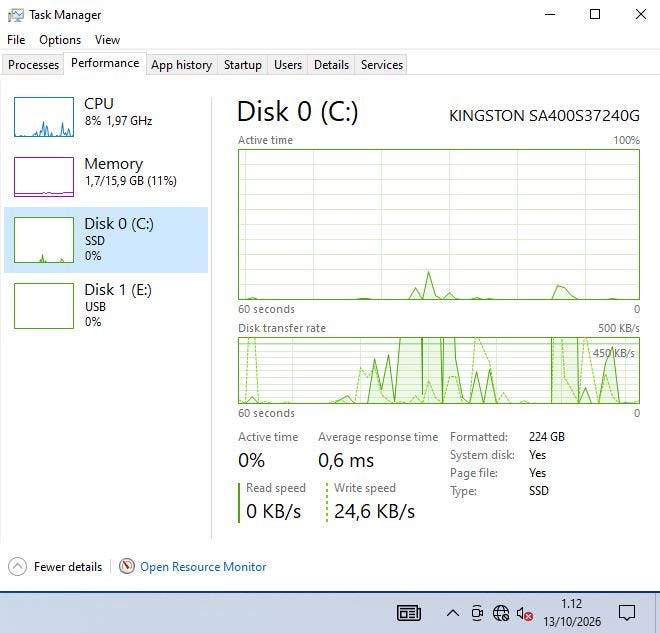Switch to the Startup tab

[x=242, y=65]
